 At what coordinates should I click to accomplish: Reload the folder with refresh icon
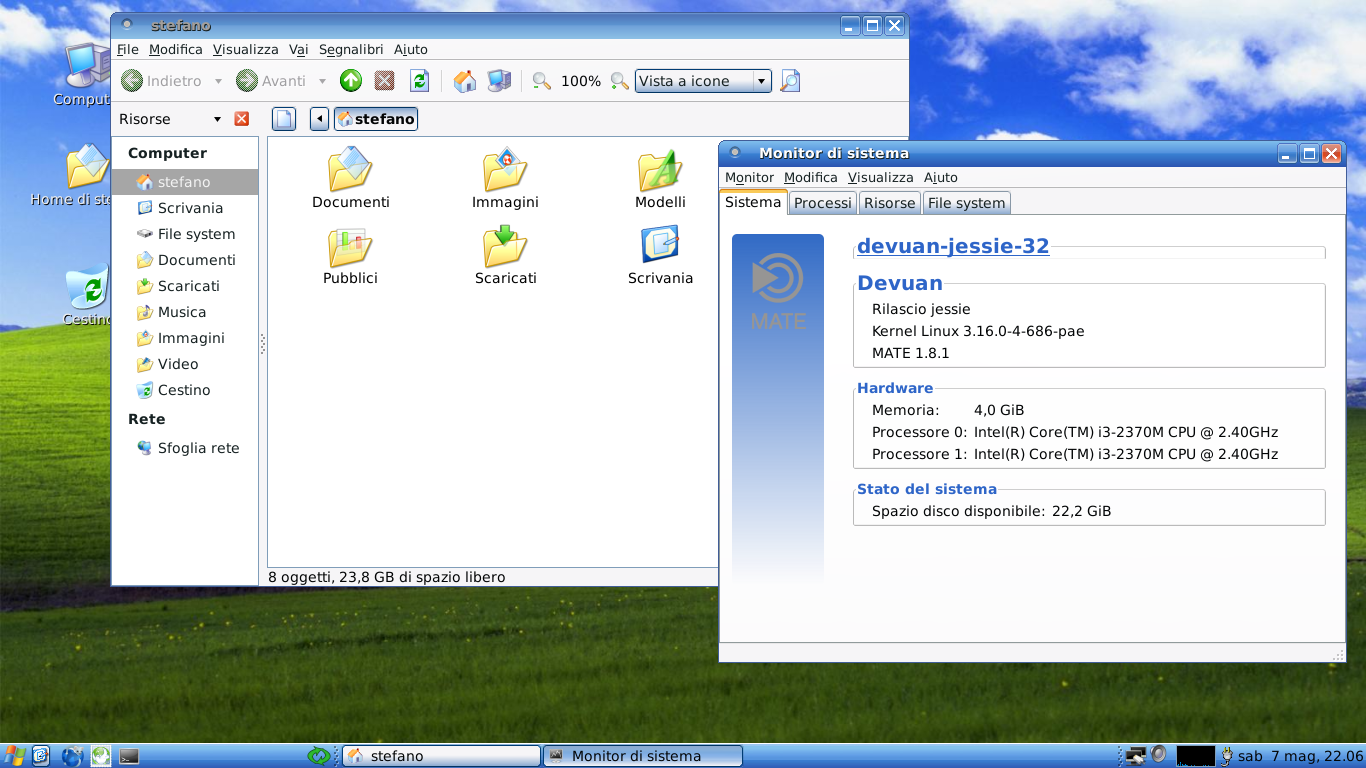click(420, 81)
